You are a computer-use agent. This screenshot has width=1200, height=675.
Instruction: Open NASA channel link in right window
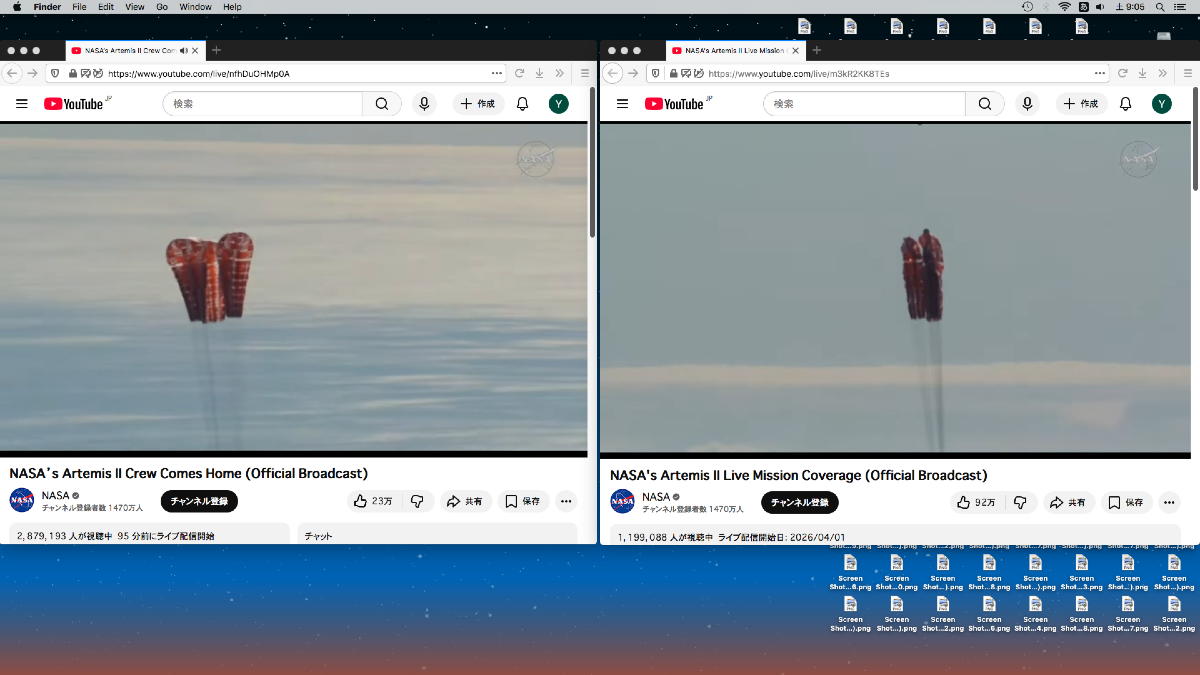click(656, 497)
